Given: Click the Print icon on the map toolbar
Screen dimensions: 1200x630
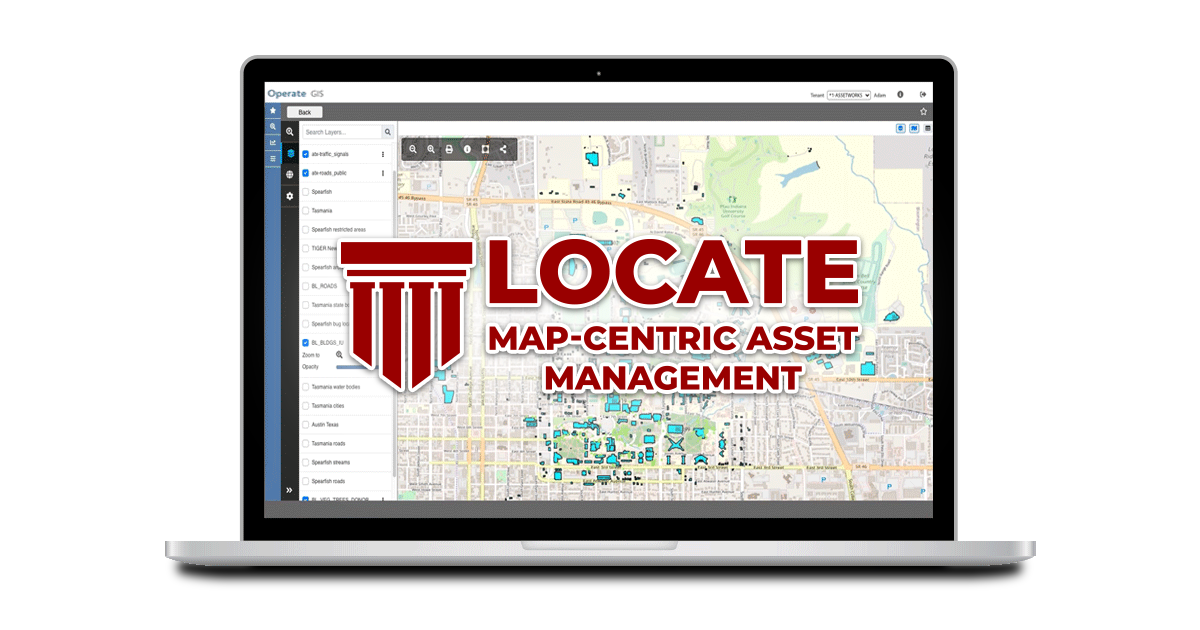Looking at the screenshot, I should click(x=449, y=149).
